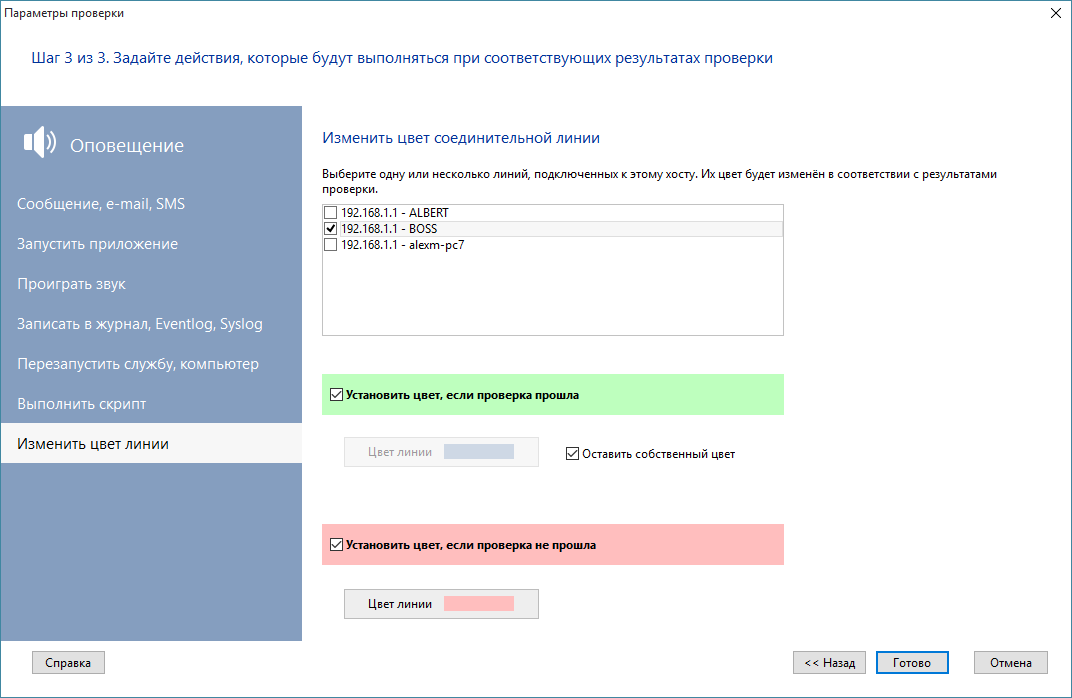Open the 'Сообщение, e-mail, SMS' section
1072x698 pixels.
coord(101,204)
